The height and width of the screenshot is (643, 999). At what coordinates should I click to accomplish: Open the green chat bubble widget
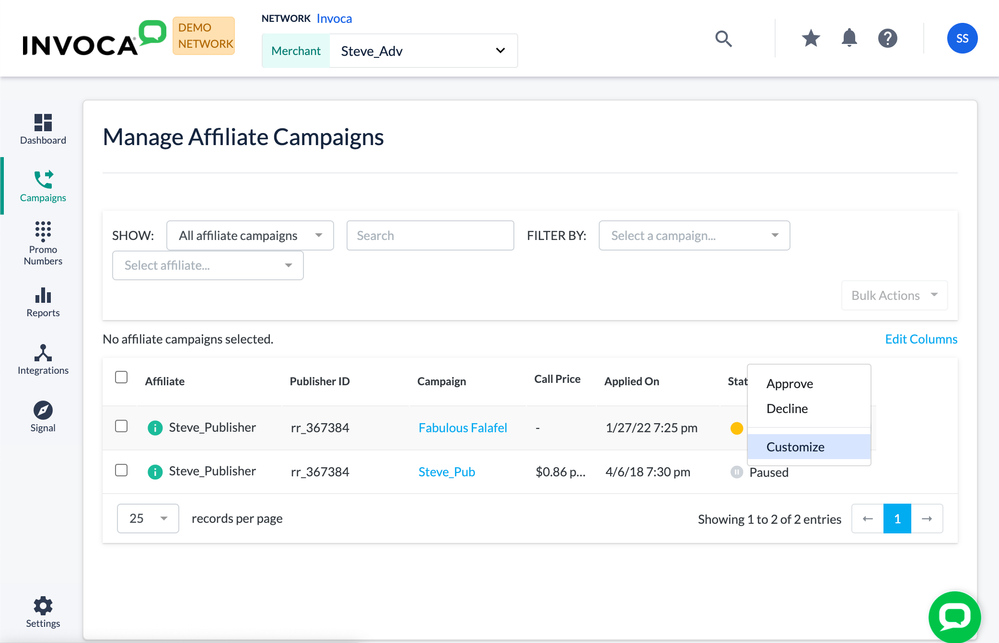pyautogui.click(x=954, y=617)
